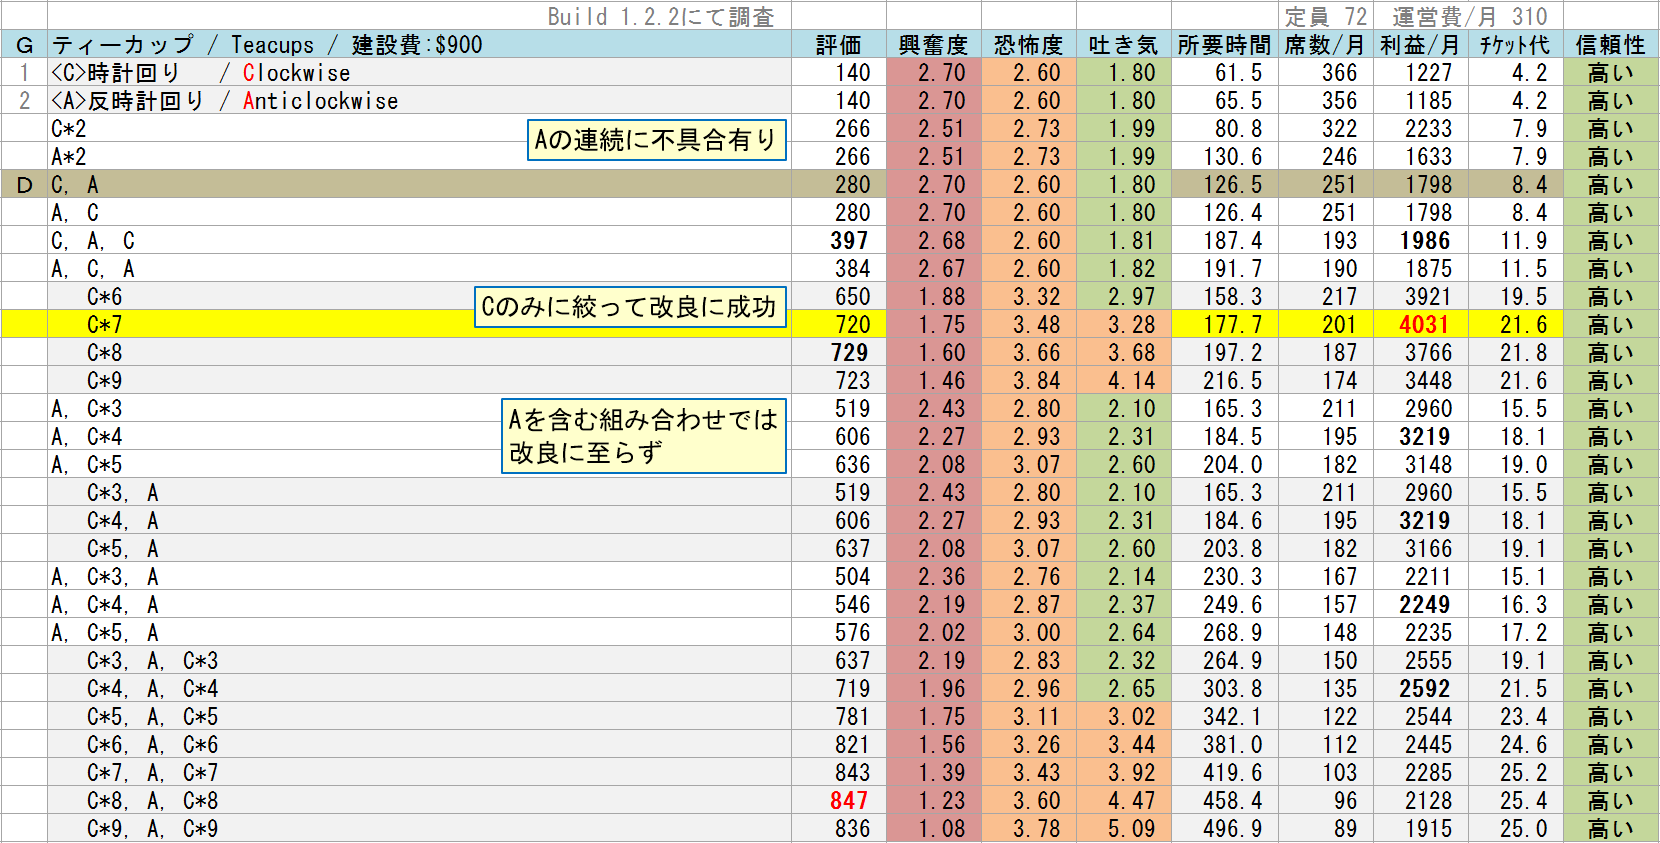Select the note 'Cのみに絞って改良に成功'

pos(630,307)
